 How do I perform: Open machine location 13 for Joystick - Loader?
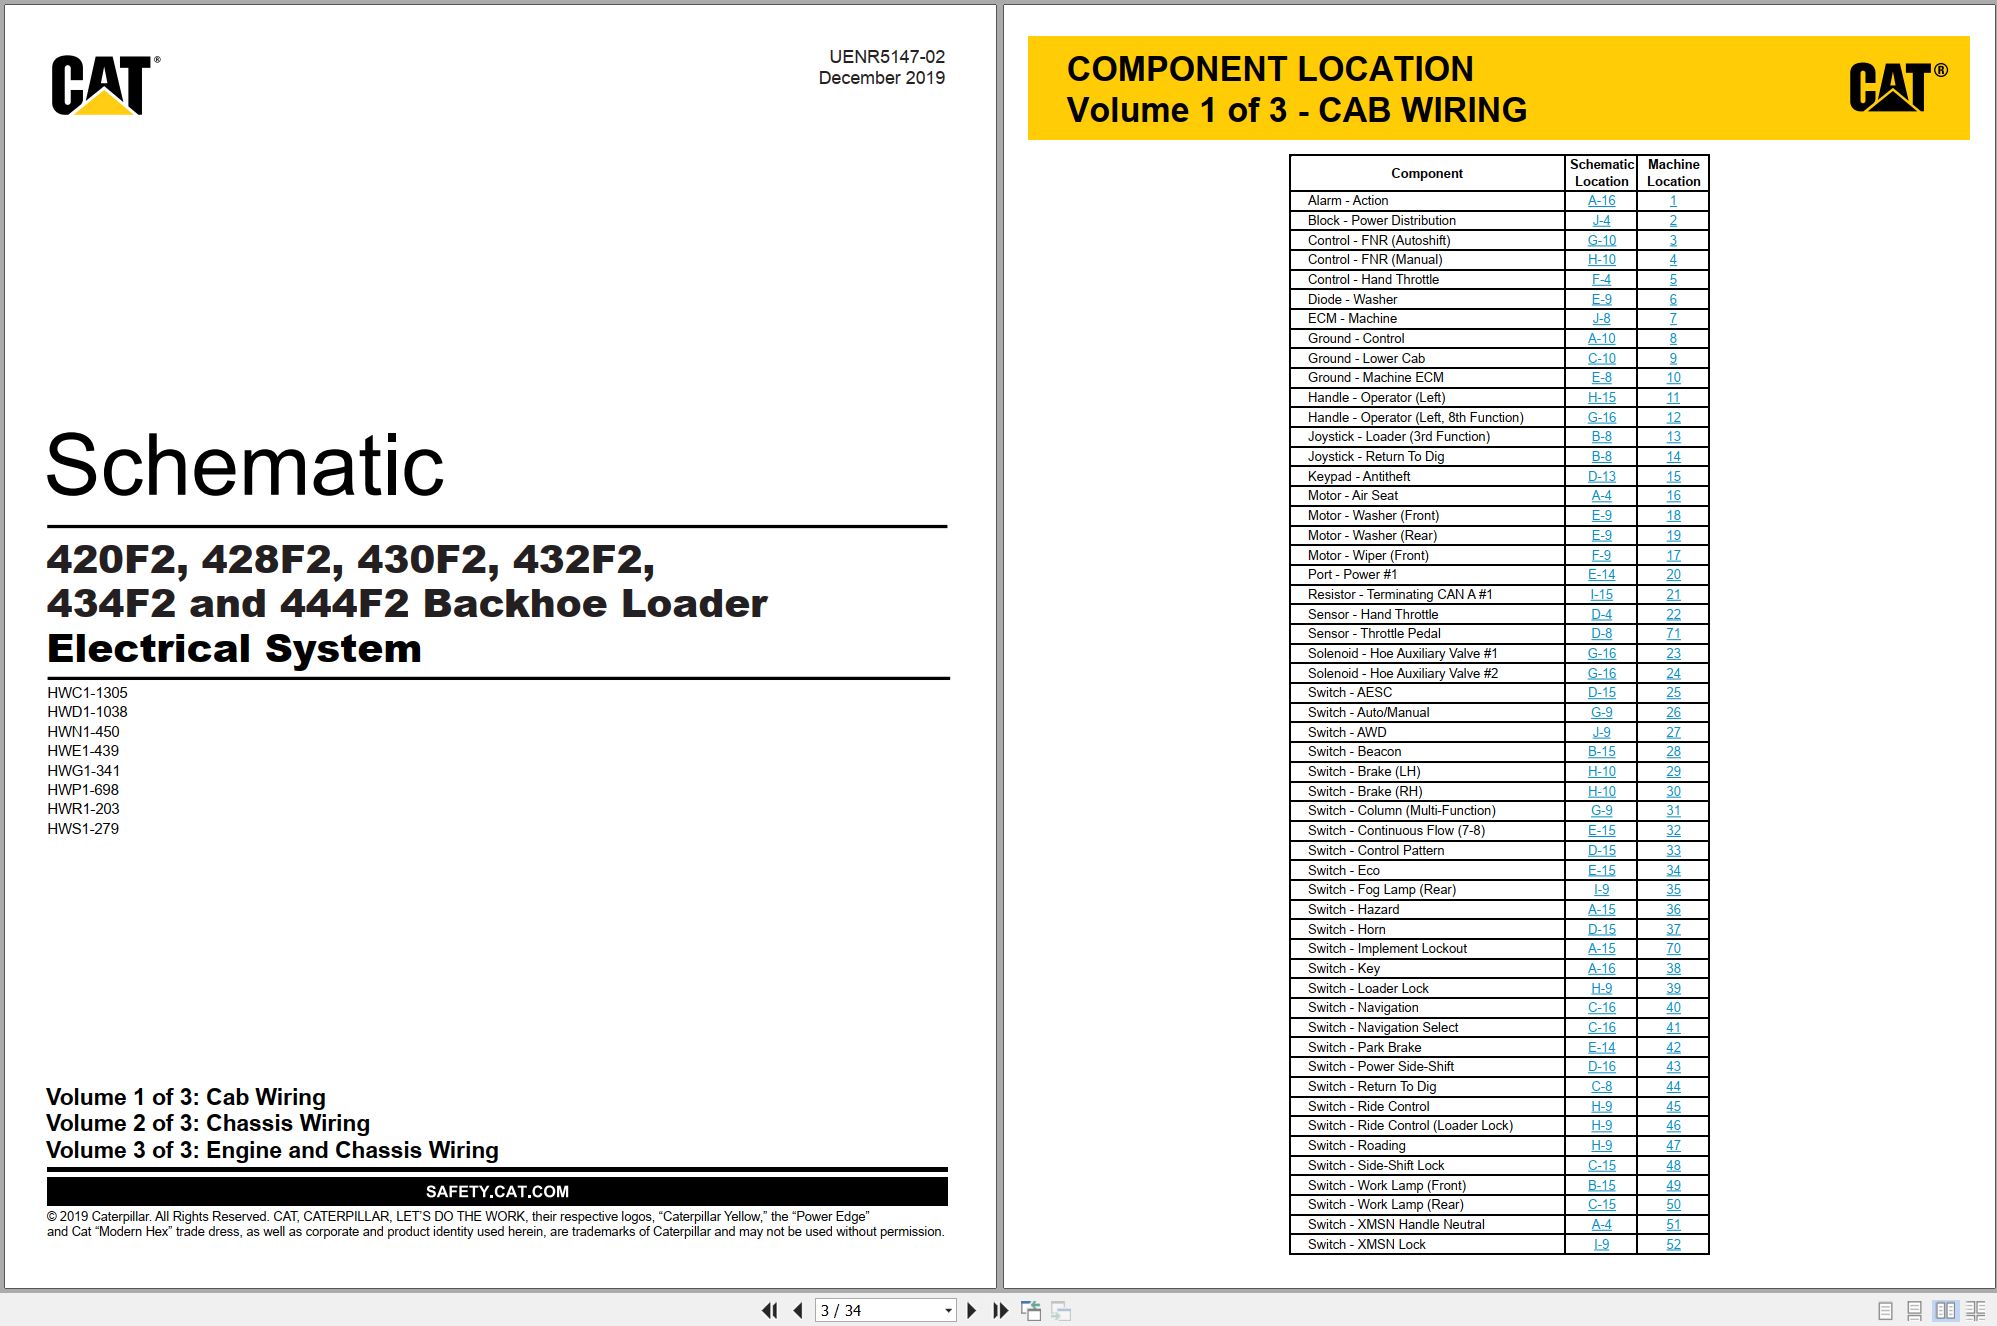point(1673,437)
